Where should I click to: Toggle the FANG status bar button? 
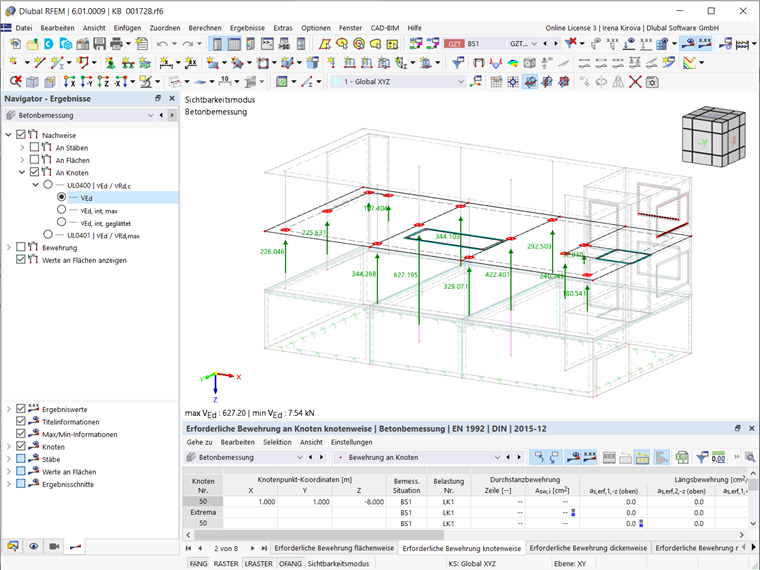(198, 564)
